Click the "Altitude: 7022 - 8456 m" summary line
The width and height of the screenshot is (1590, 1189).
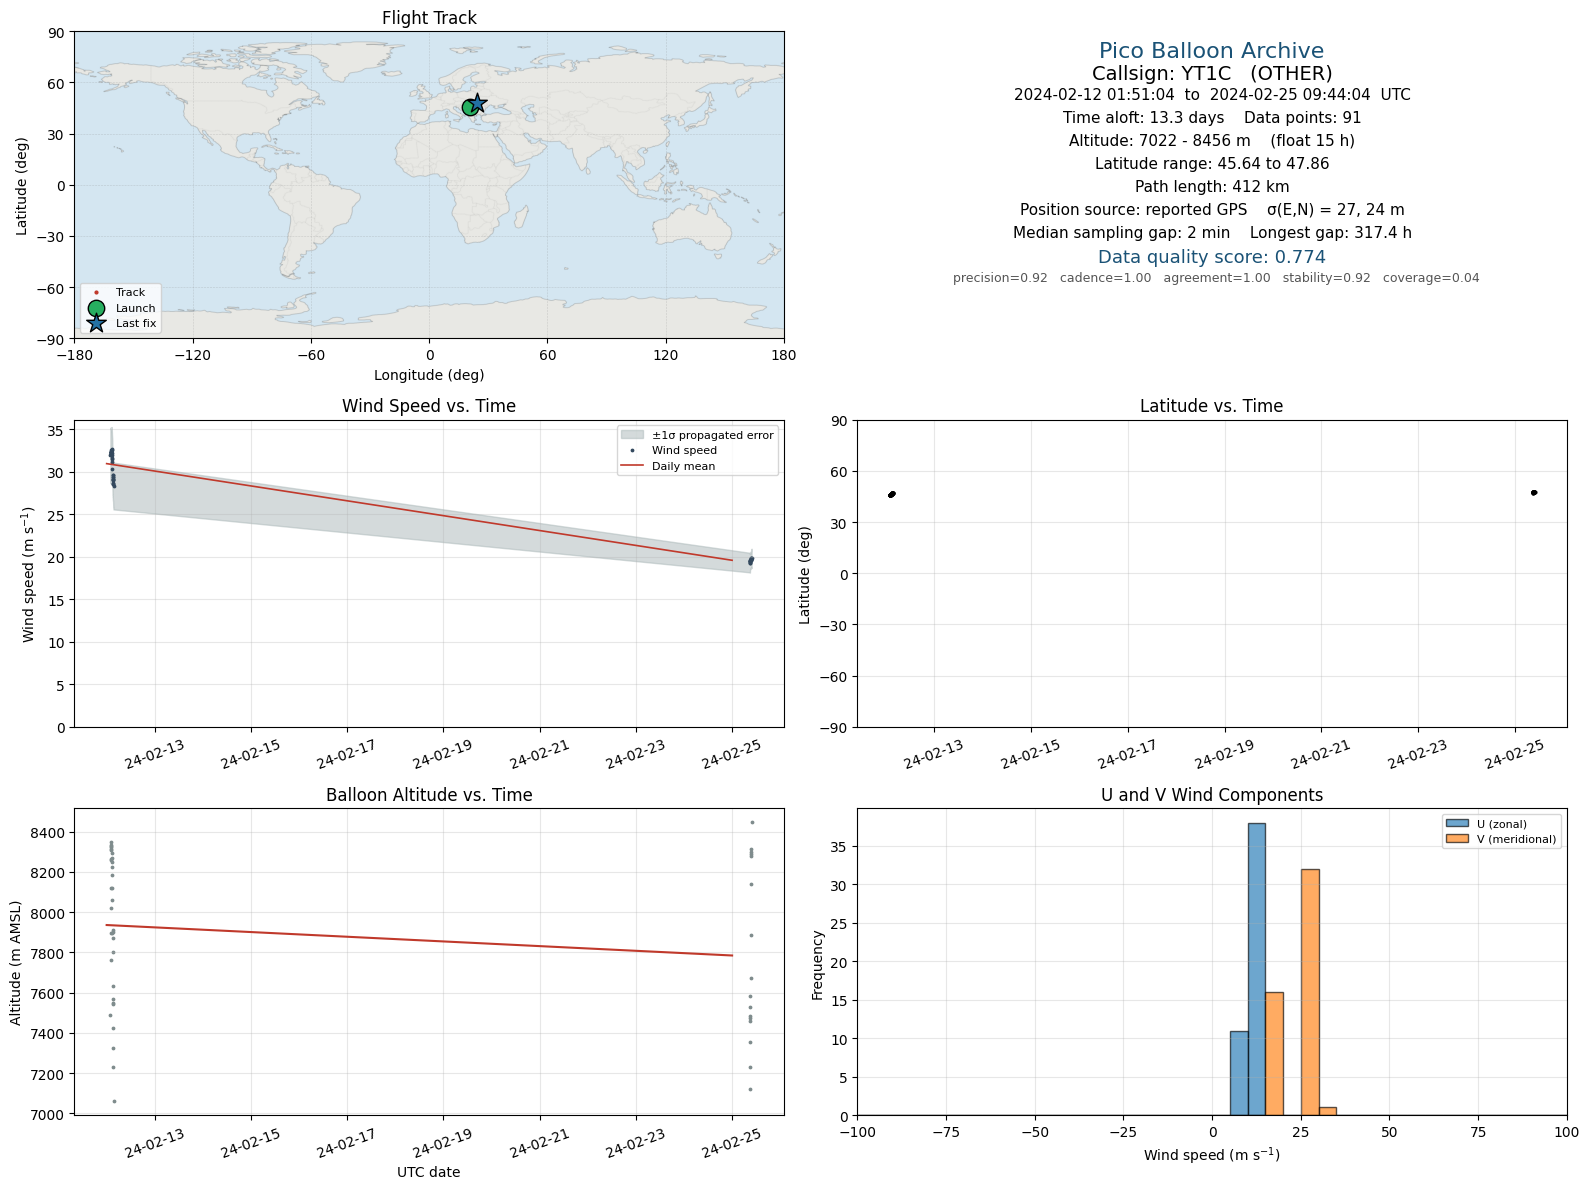point(1211,141)
